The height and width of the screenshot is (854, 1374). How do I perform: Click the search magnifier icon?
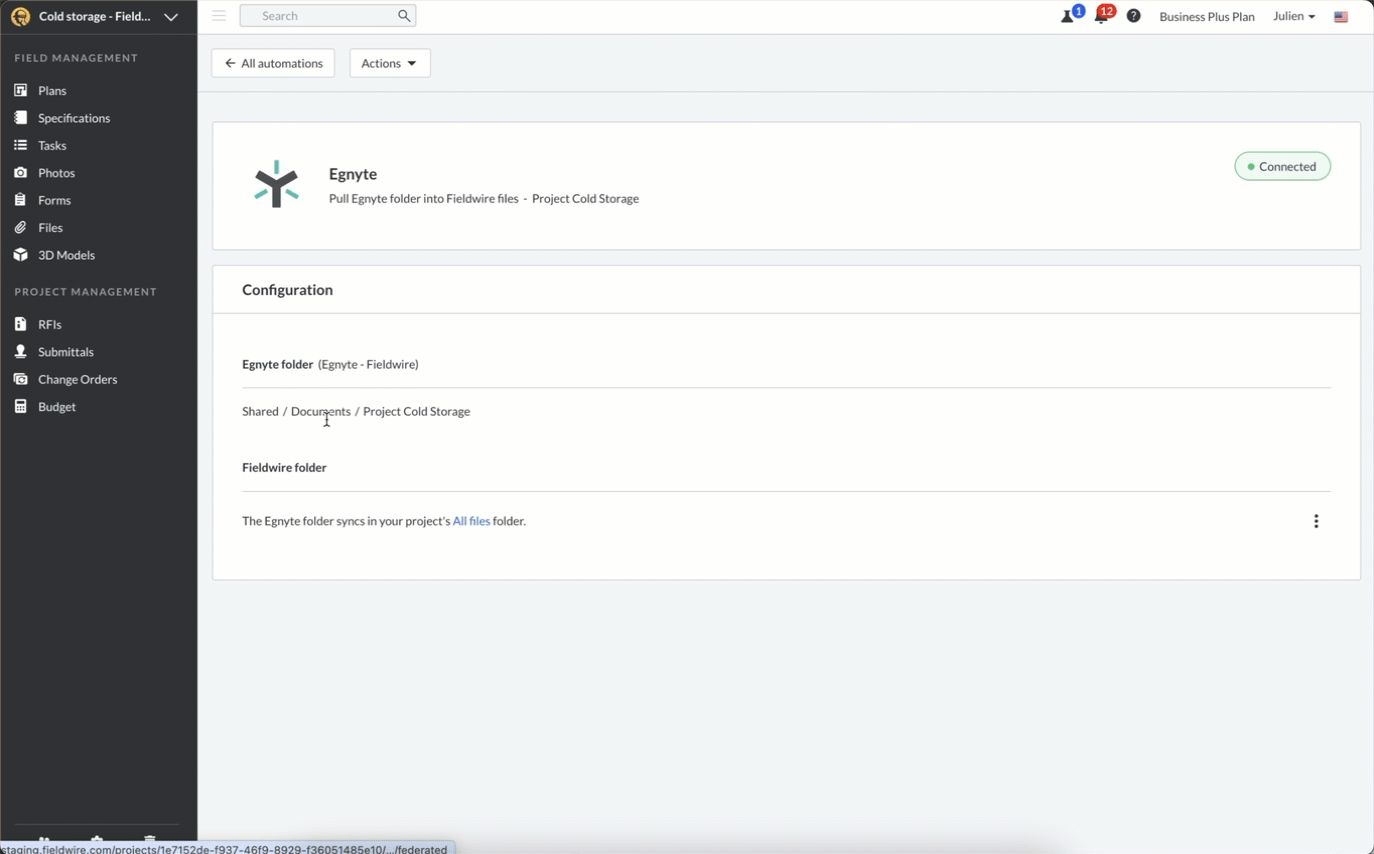click(x=404, y=16)
